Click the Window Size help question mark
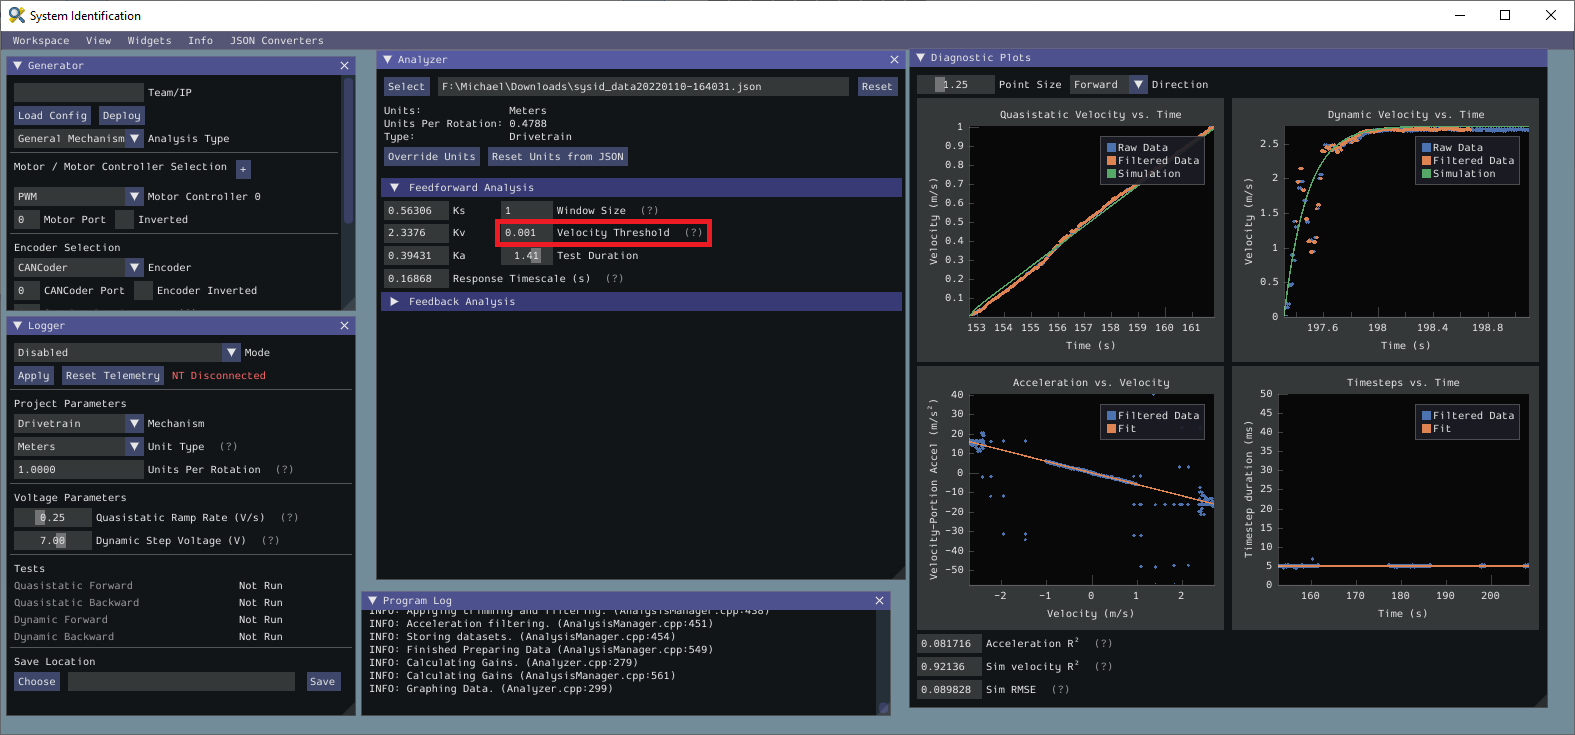The width and height of the screenshot is (1575, 735). 650,211
